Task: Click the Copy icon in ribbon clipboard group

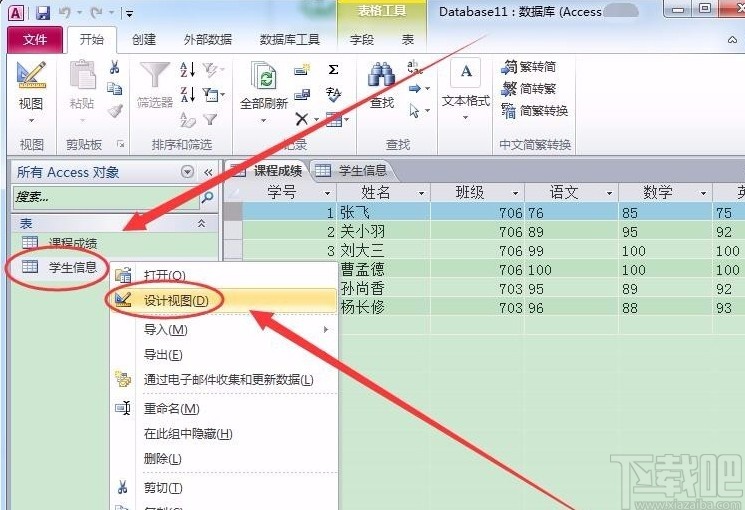Action: (x=115, y=88)
